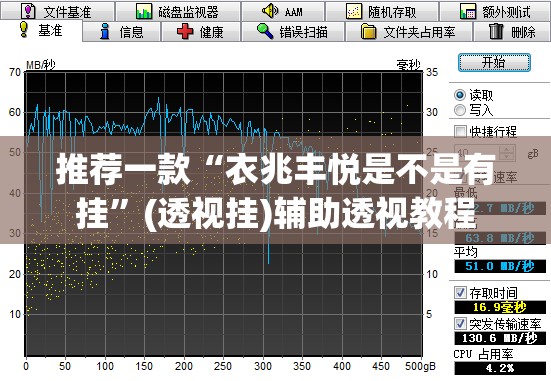Open the 文件基准 tab
This screenshot has width=551, height=381.
tap(57, 11)
